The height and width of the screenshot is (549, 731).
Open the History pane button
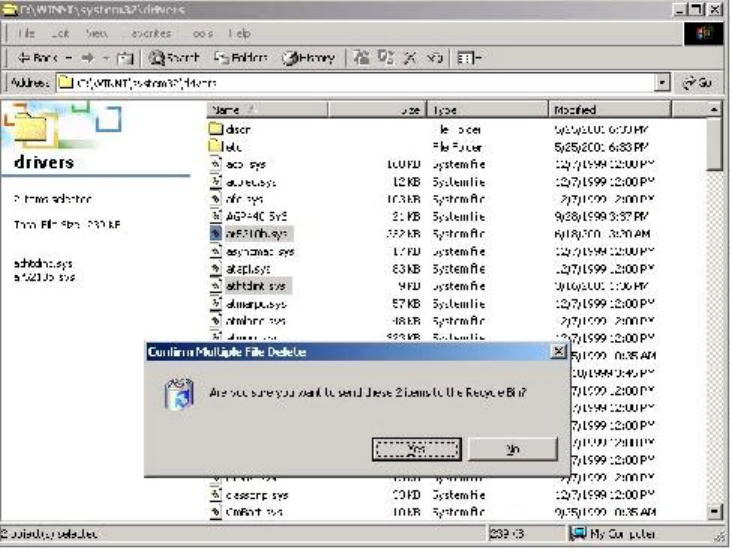(x=309, y=58)
